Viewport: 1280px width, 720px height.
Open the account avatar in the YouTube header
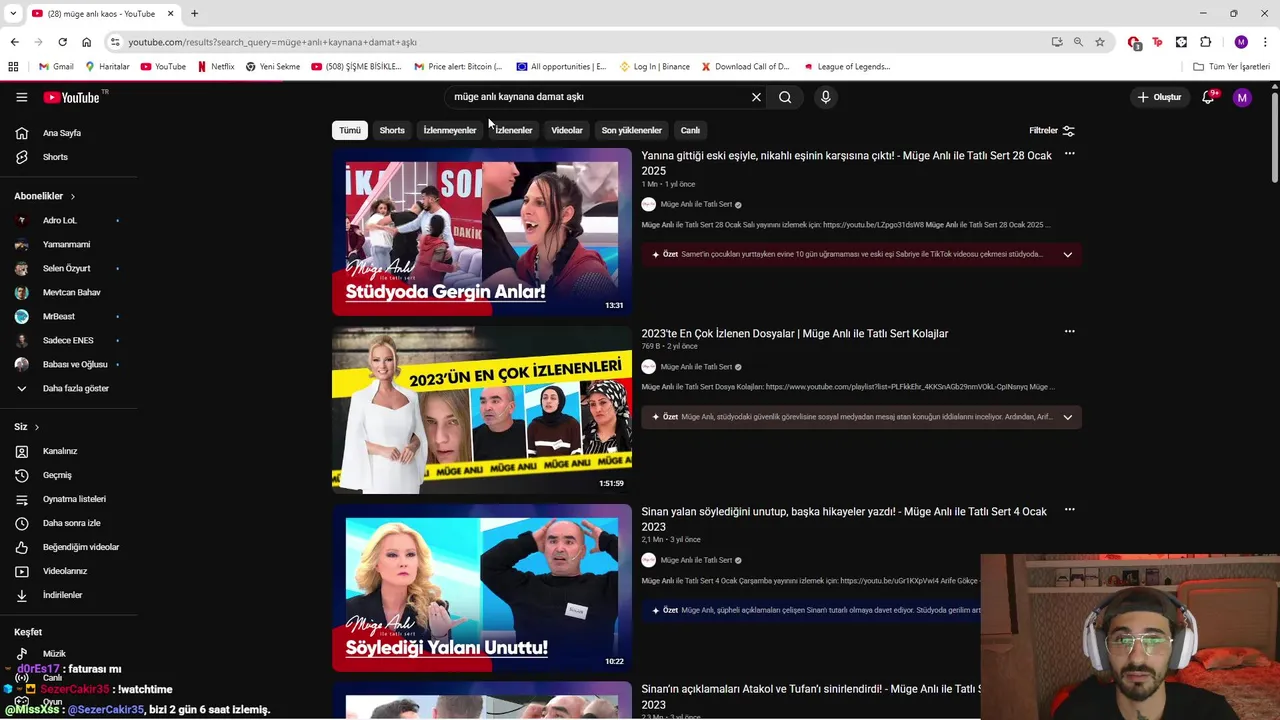click(x=1242, y=97)
